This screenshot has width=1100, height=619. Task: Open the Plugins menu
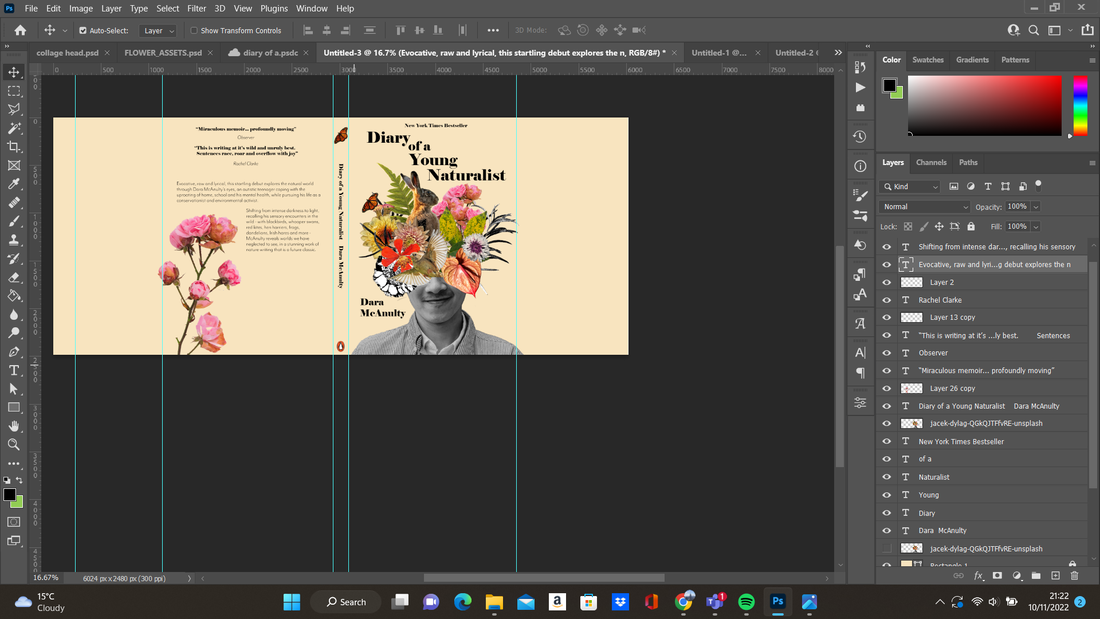click(x=274, y=8)
